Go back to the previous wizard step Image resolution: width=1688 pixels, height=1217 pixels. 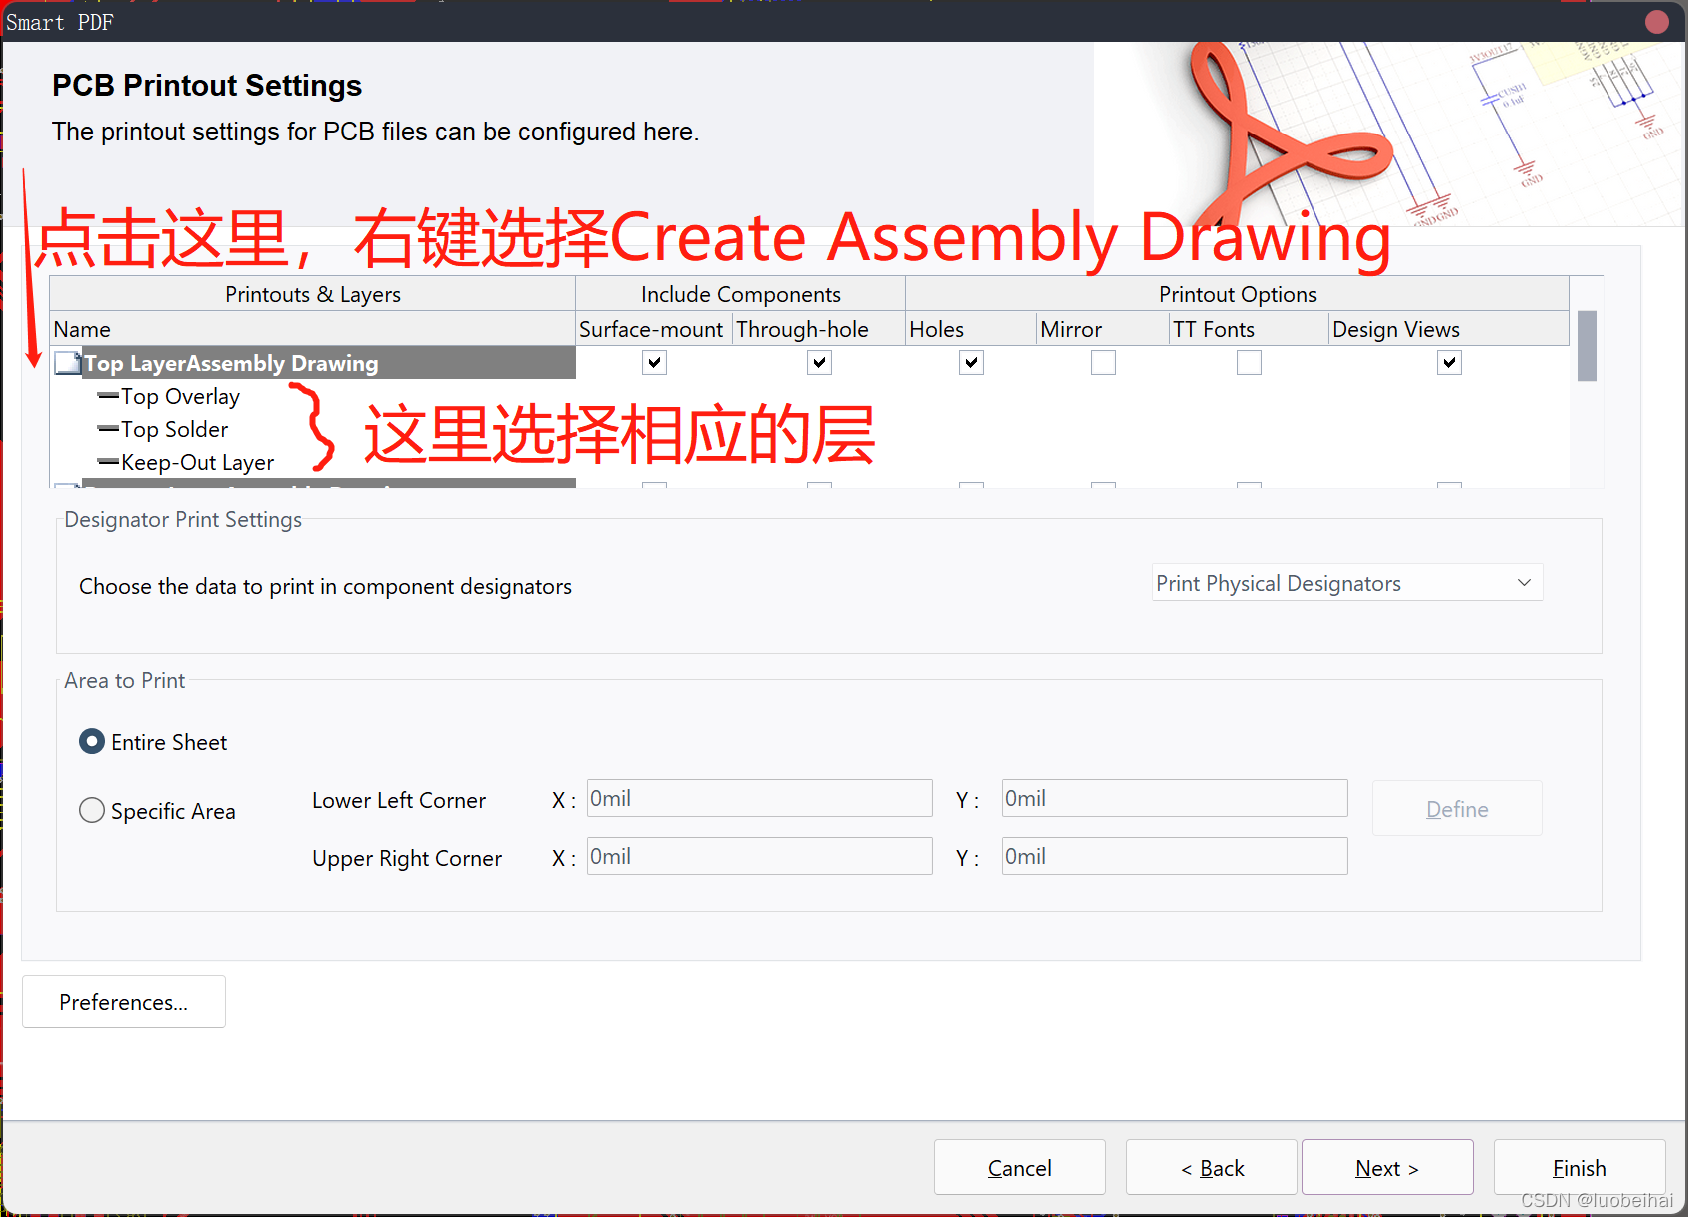coord(1211,1167)
